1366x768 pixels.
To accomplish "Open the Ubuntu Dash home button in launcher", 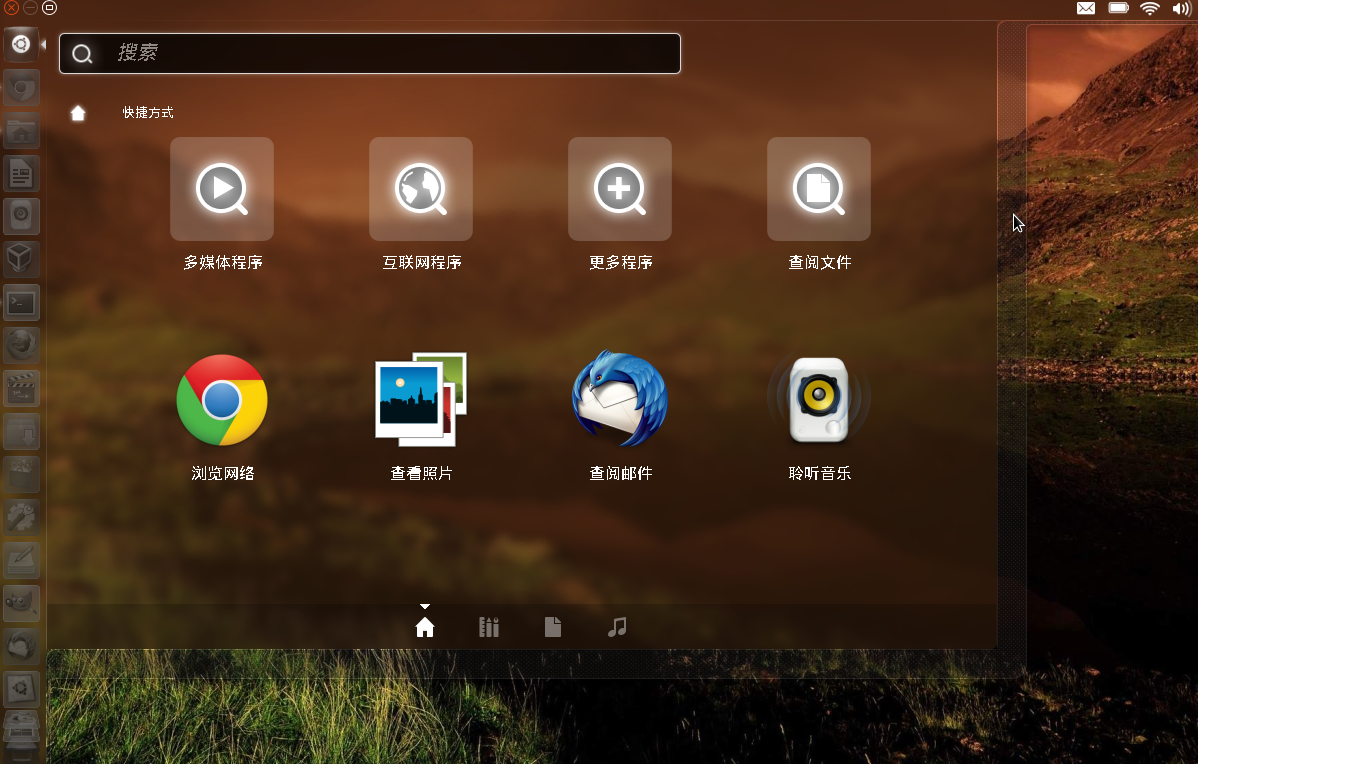I will tap(21, 44).
